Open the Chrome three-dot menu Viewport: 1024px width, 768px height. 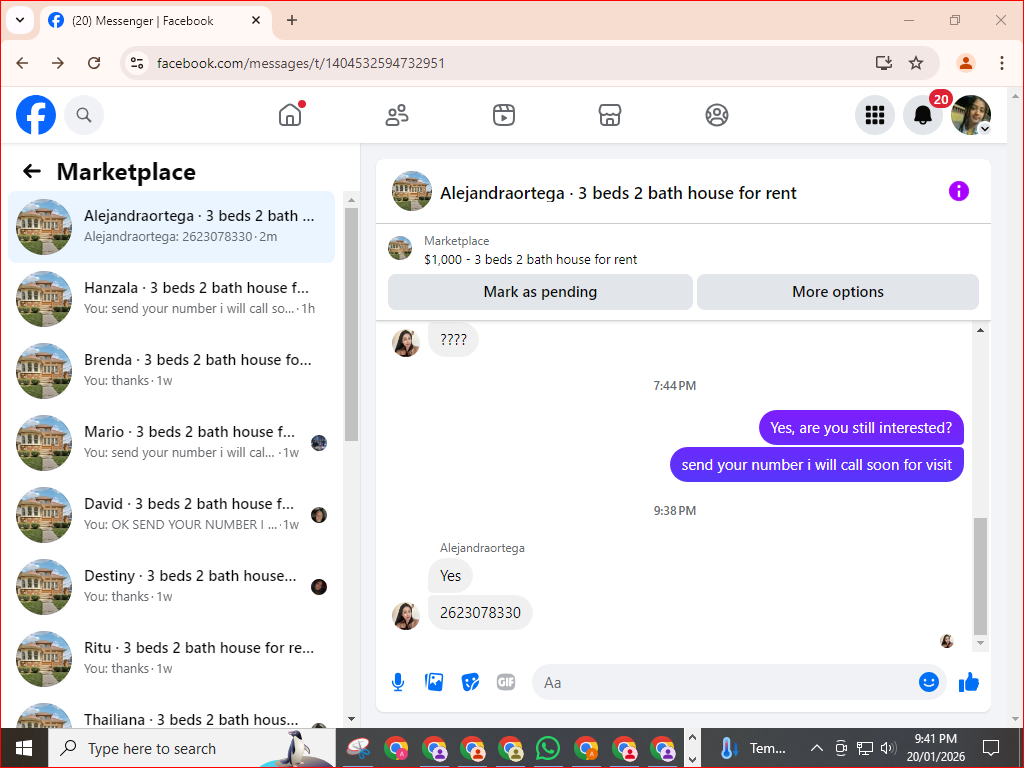(x=1002, y=63)
